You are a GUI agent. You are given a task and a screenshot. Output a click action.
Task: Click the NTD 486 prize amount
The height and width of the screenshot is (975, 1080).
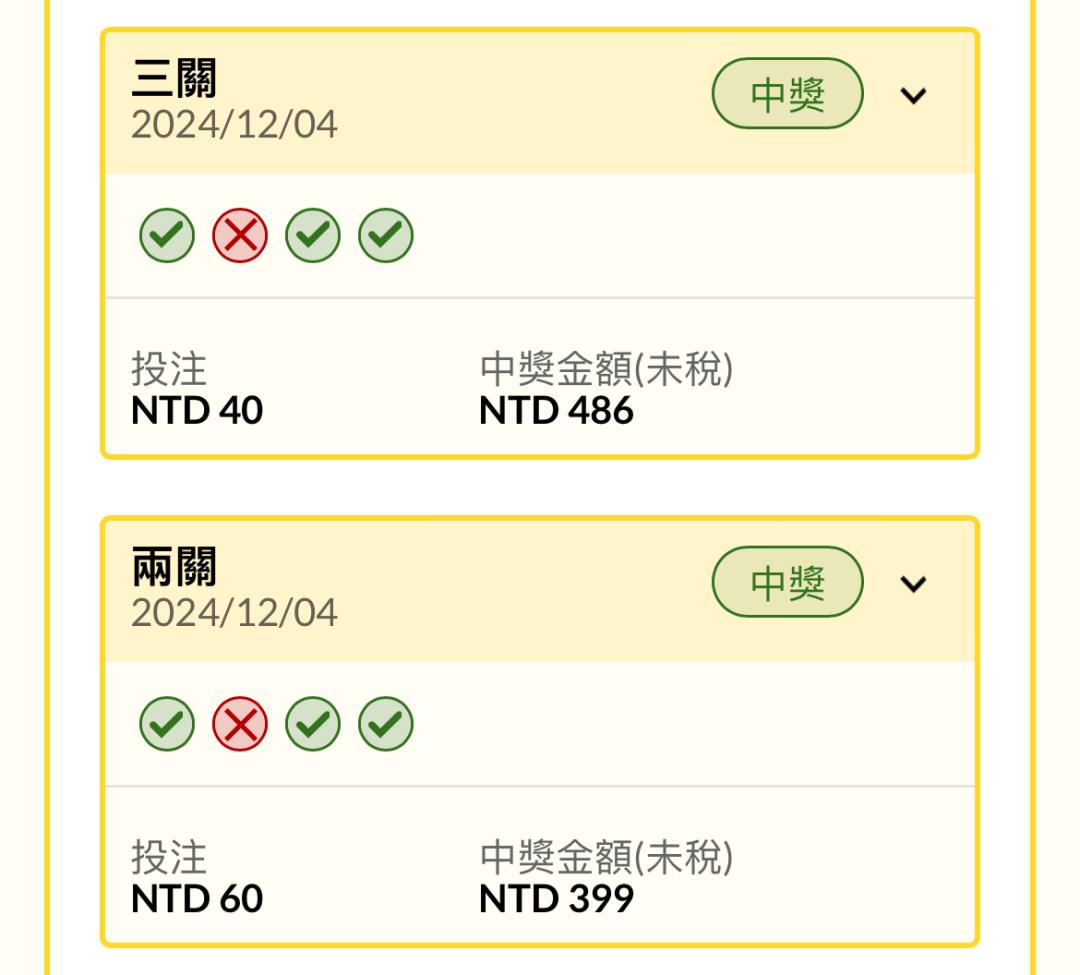click(x=556, y=410)
